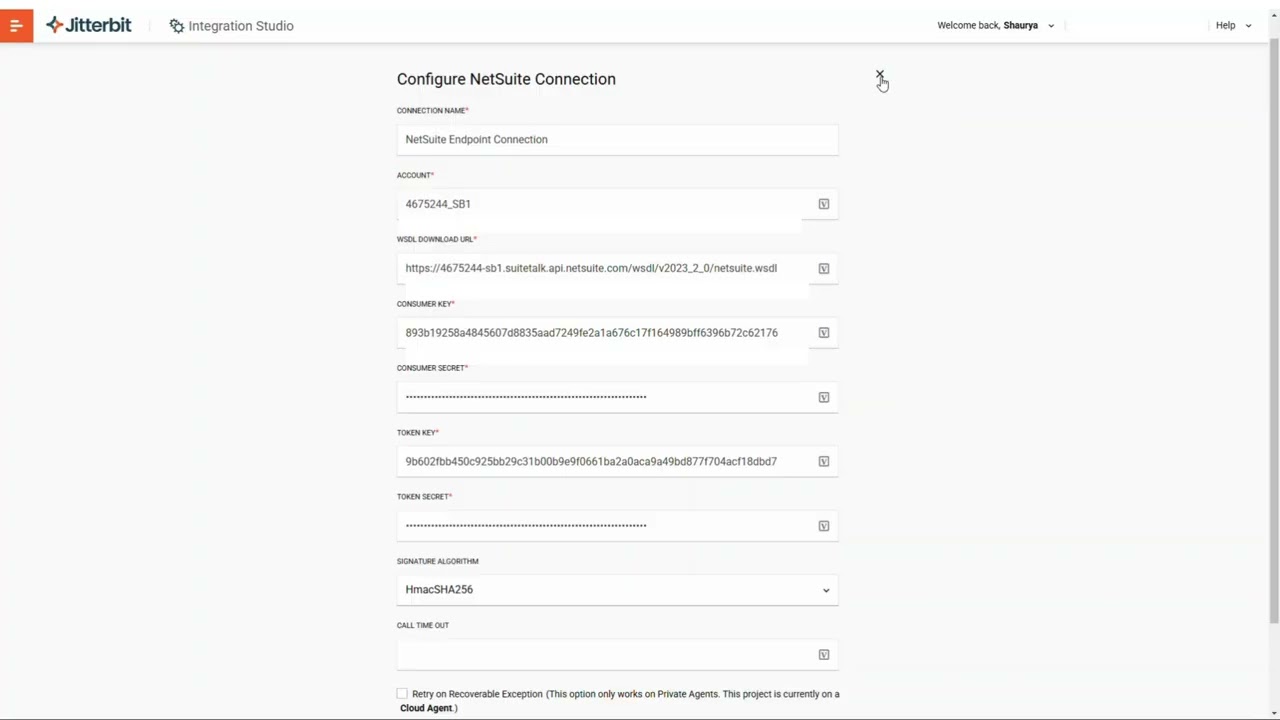Screen dimensions: 1280x720
Task: Click the Configure NetSuite Connection heading
Action: (x=506, y=79)
